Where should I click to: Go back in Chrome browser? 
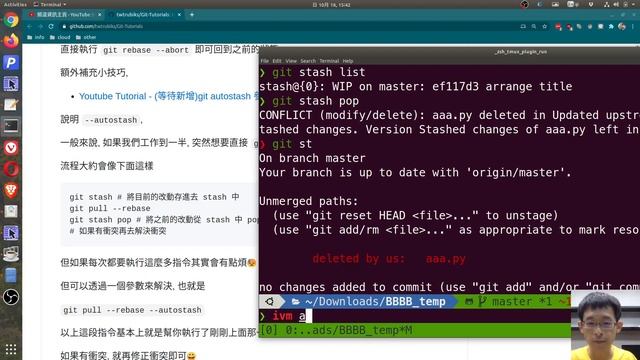(x=29, y=26)
